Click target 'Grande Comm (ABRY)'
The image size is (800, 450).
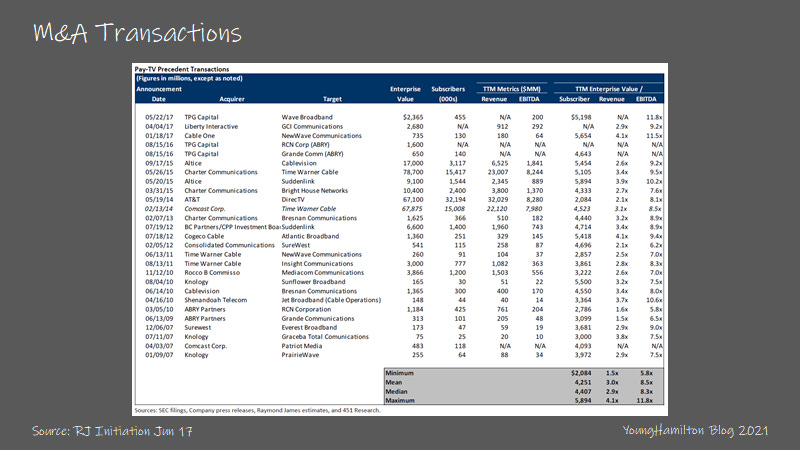coord(312,154)
